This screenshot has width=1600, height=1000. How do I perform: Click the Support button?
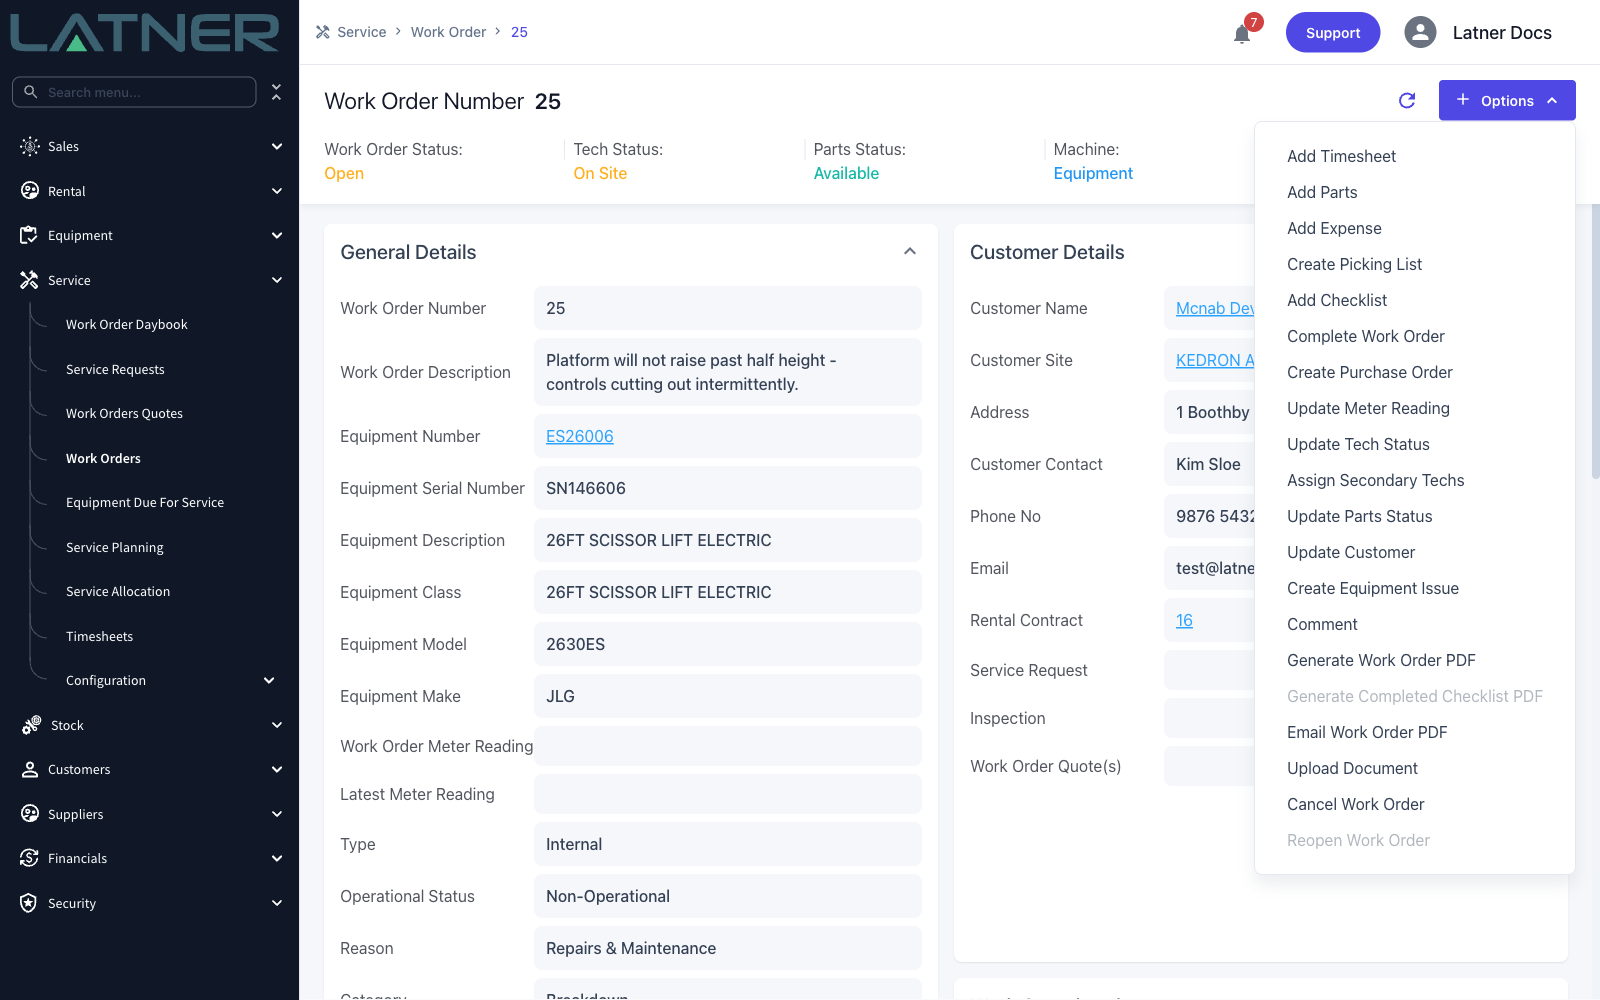[1333, 32]
